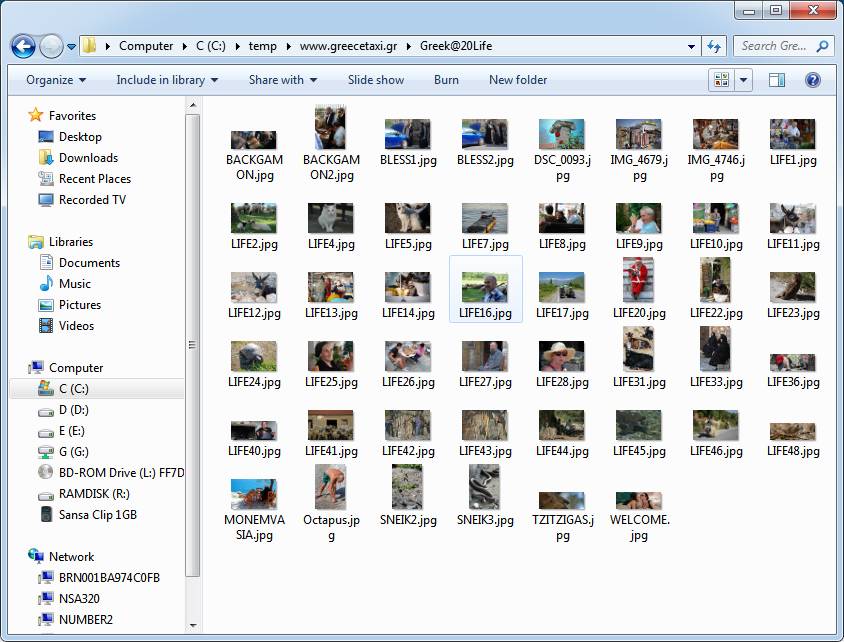Select drive D (D:)
Image resolution: width=844 pixels, height=642 pixels.
click(x=74, y=410)
